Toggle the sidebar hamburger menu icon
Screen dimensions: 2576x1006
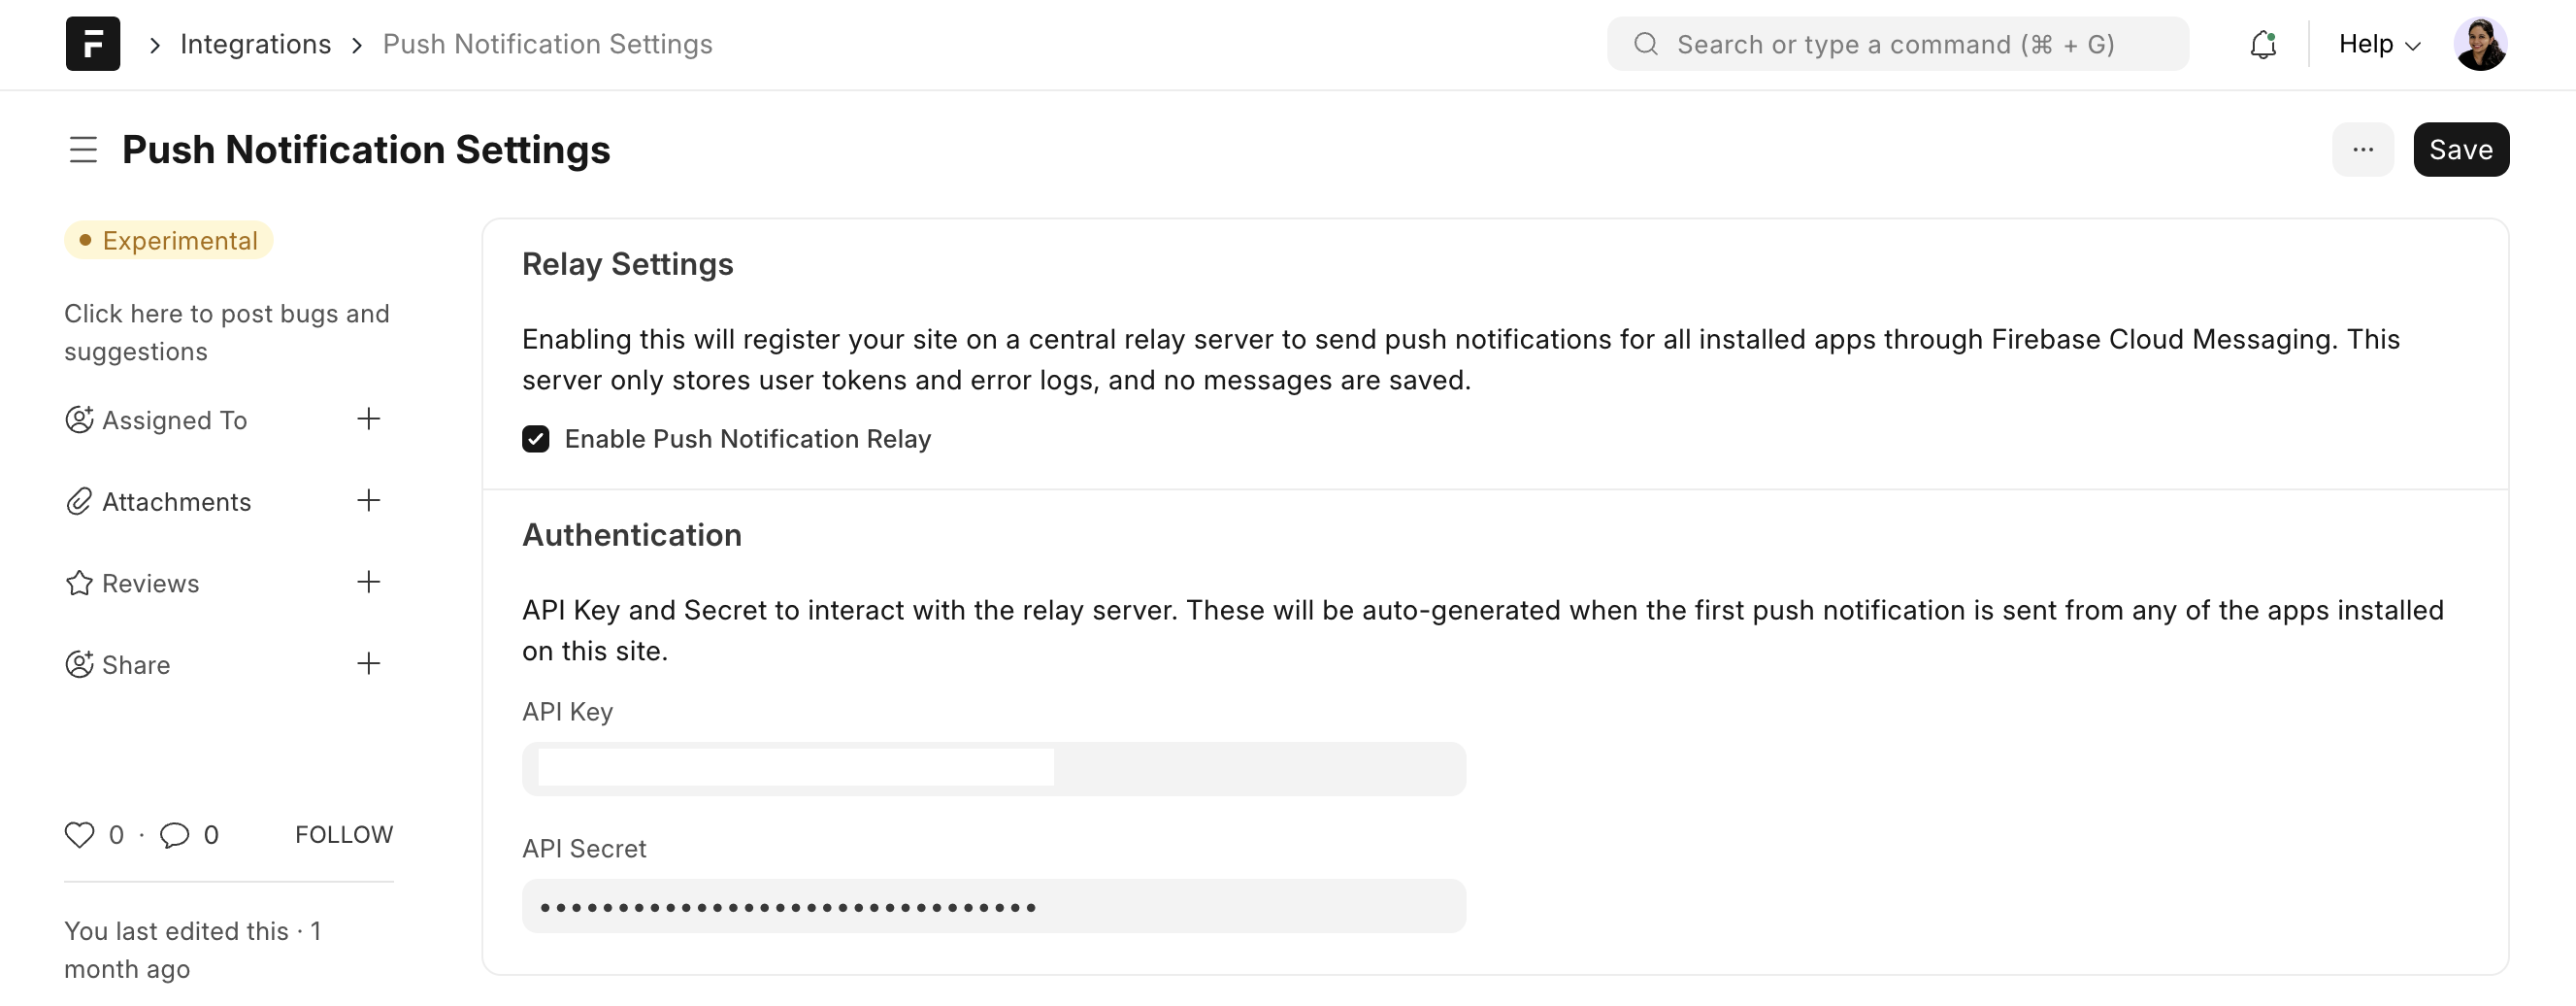[83, 150]
